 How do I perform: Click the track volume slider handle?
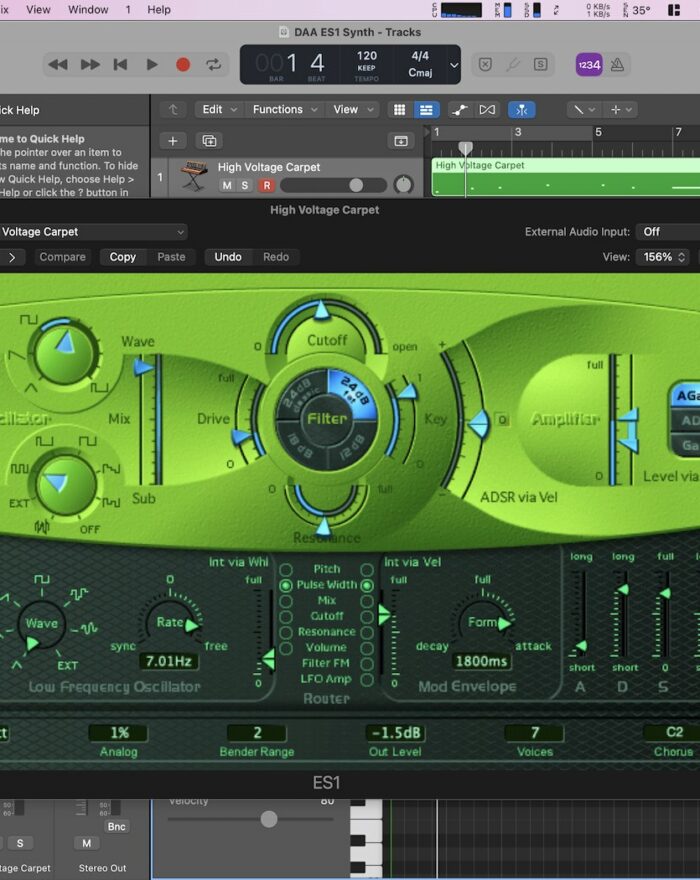[356, 185]
